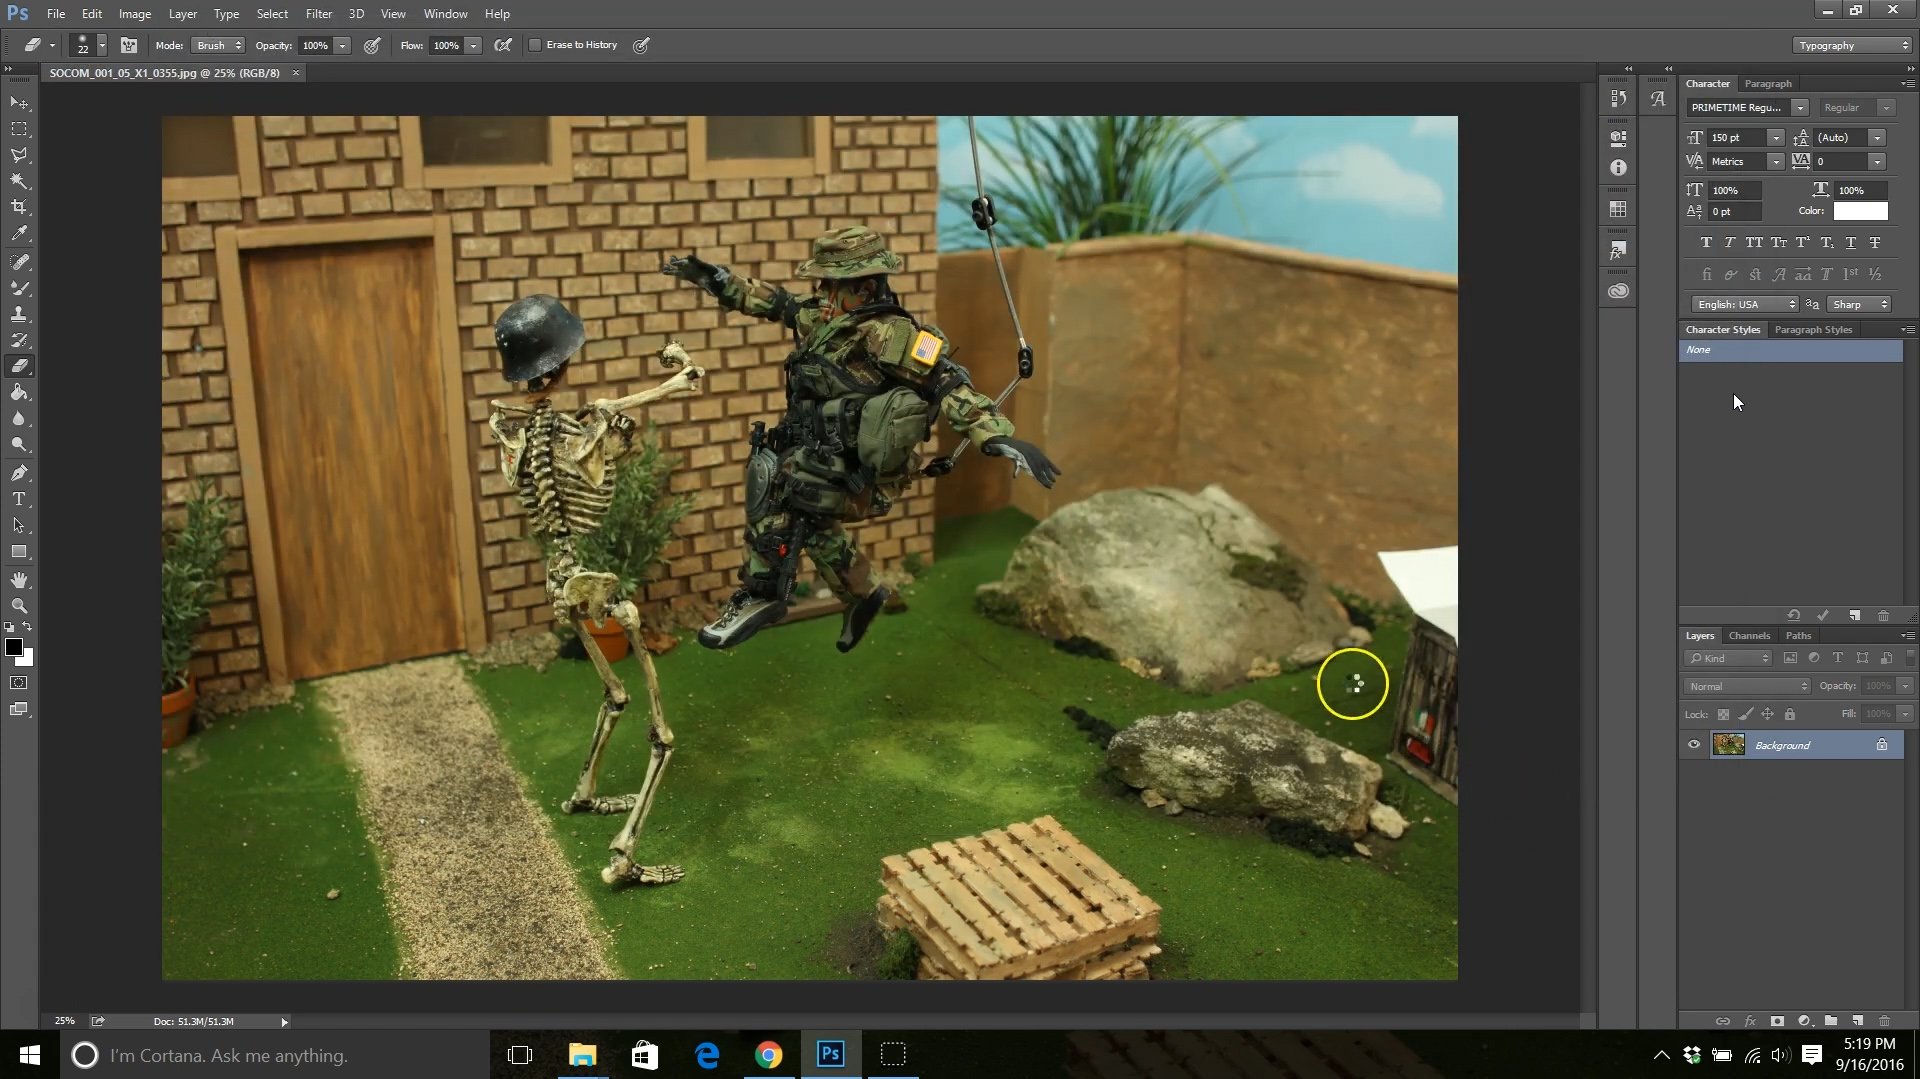Open the brush panel toggle in options bar
This screenshot has width=1920, height=1079.
point(129,45)
